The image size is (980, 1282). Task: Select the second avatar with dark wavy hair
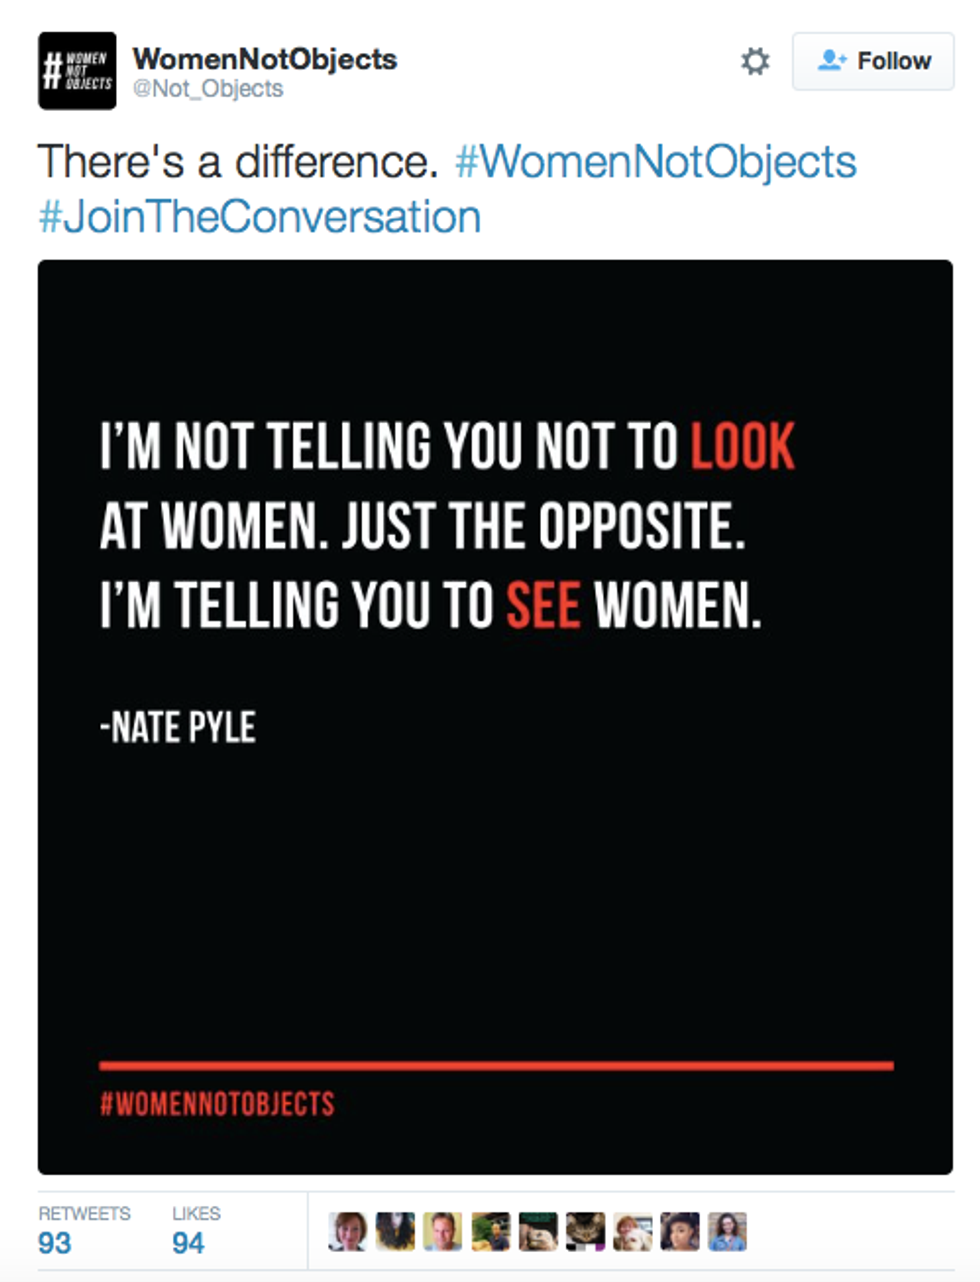pyautogui.click(x=395, y=1232)
